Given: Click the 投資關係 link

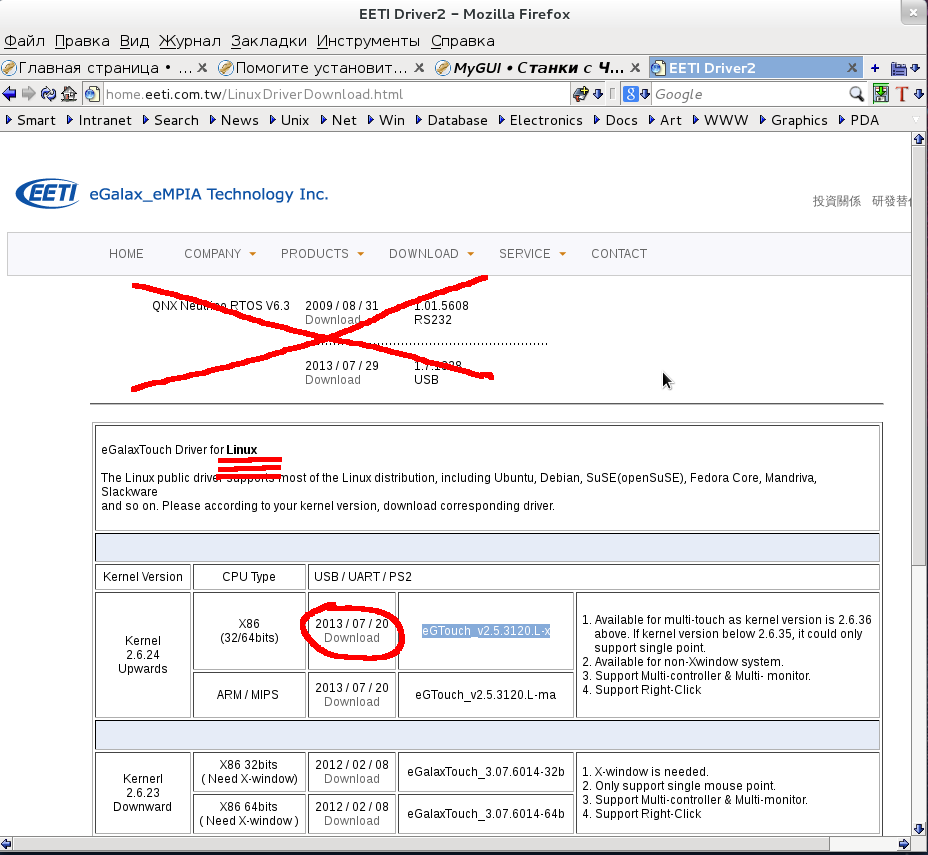Looking at the screenshot, I should click(836, 201).
